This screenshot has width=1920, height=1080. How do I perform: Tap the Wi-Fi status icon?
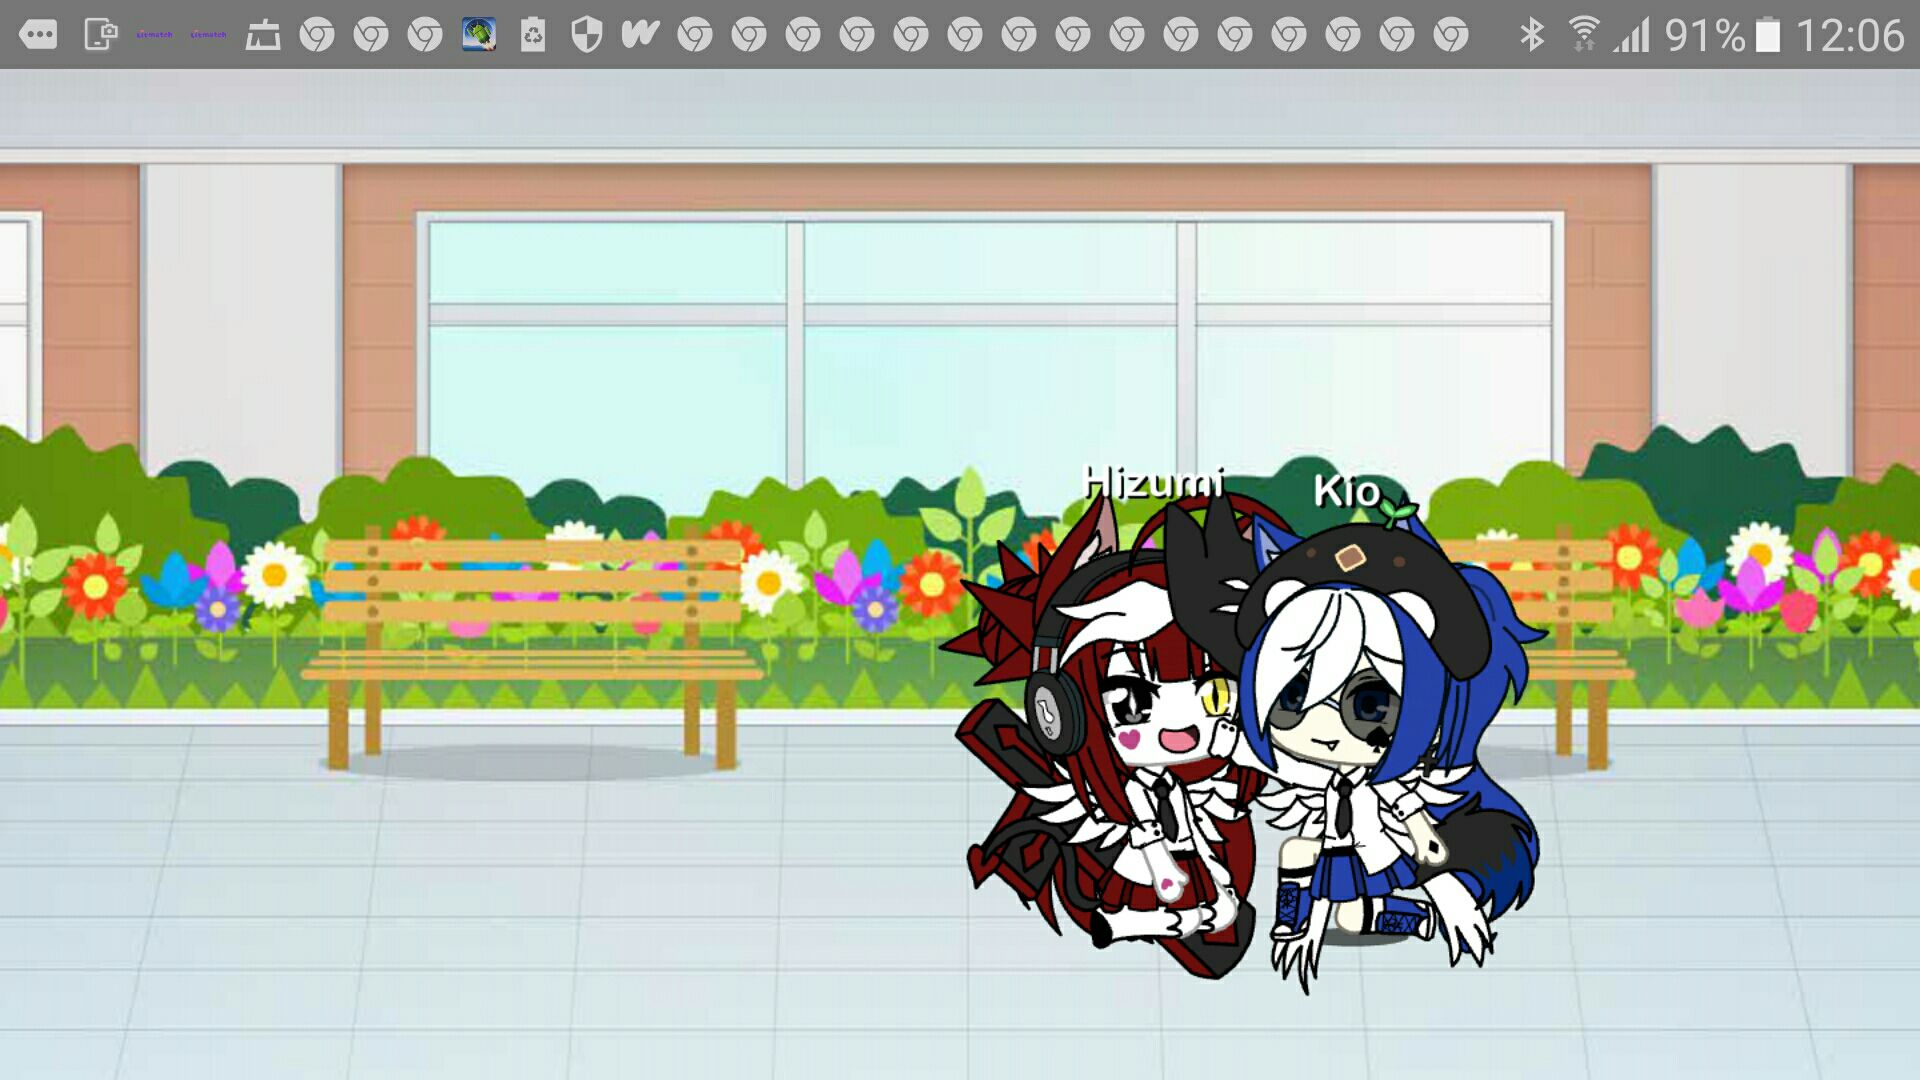coord(1583,35)
